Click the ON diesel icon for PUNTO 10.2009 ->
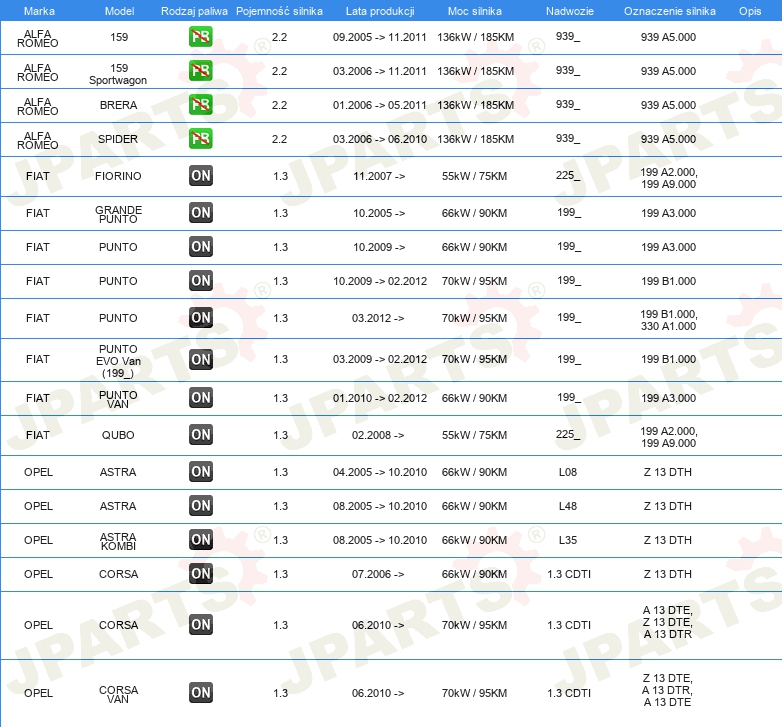The image size is (782, 727). pos(200,246)
